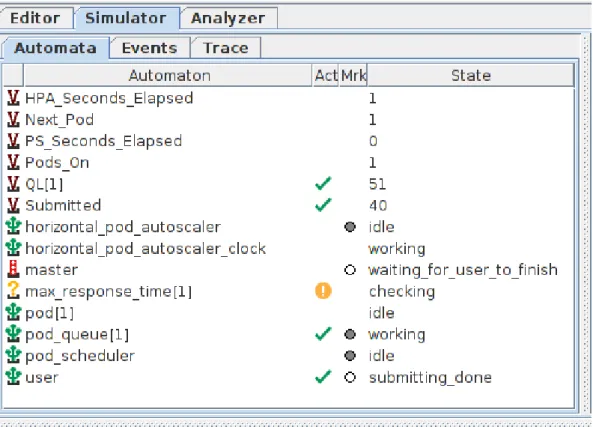Click the filled marking dot of horizontal_pod_autoscaler

(x=350, y=227)
